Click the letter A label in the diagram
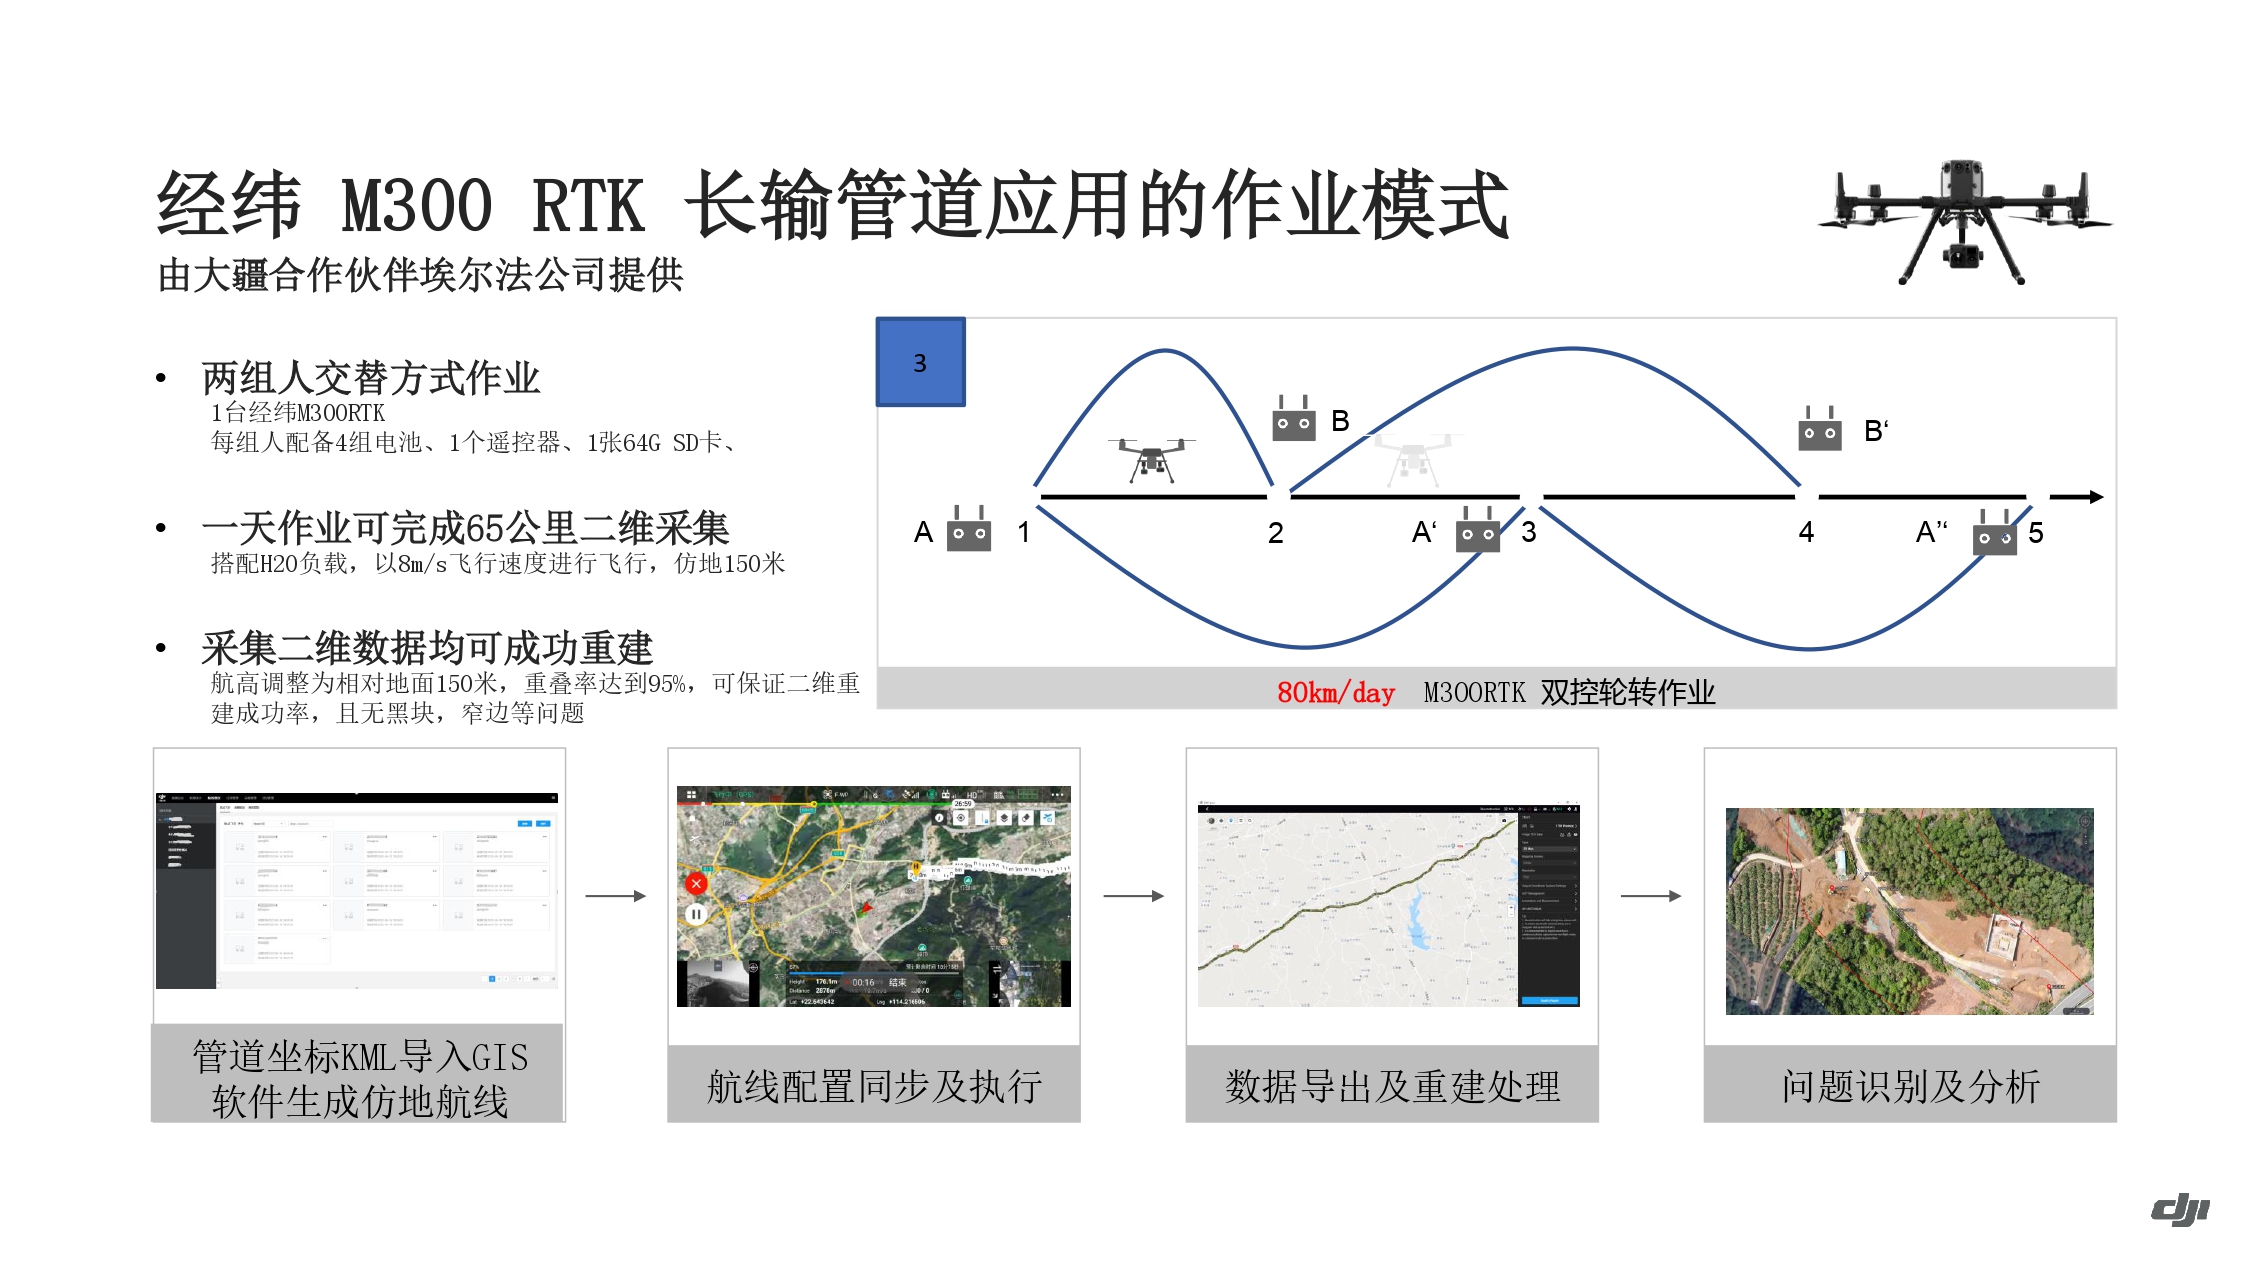This screenshot has width=2268, height=1276. click(923, 532)
